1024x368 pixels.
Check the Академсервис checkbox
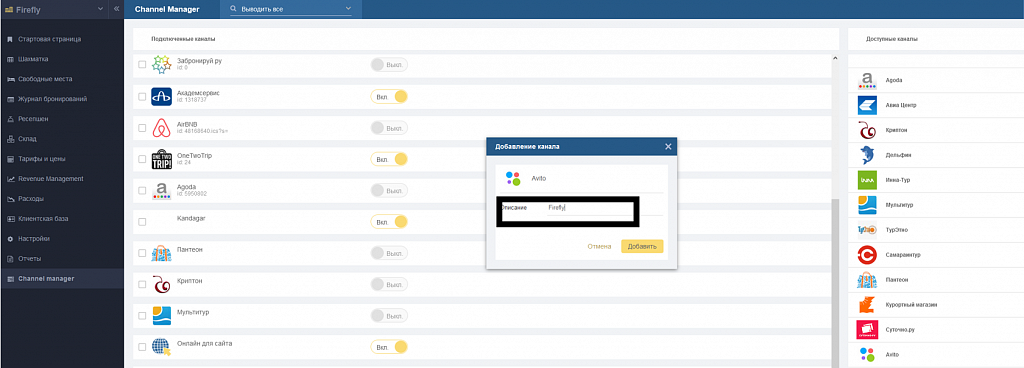pos(142,97)
